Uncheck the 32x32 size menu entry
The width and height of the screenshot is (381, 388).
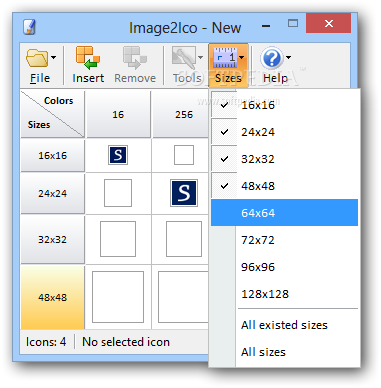[284, 159]
